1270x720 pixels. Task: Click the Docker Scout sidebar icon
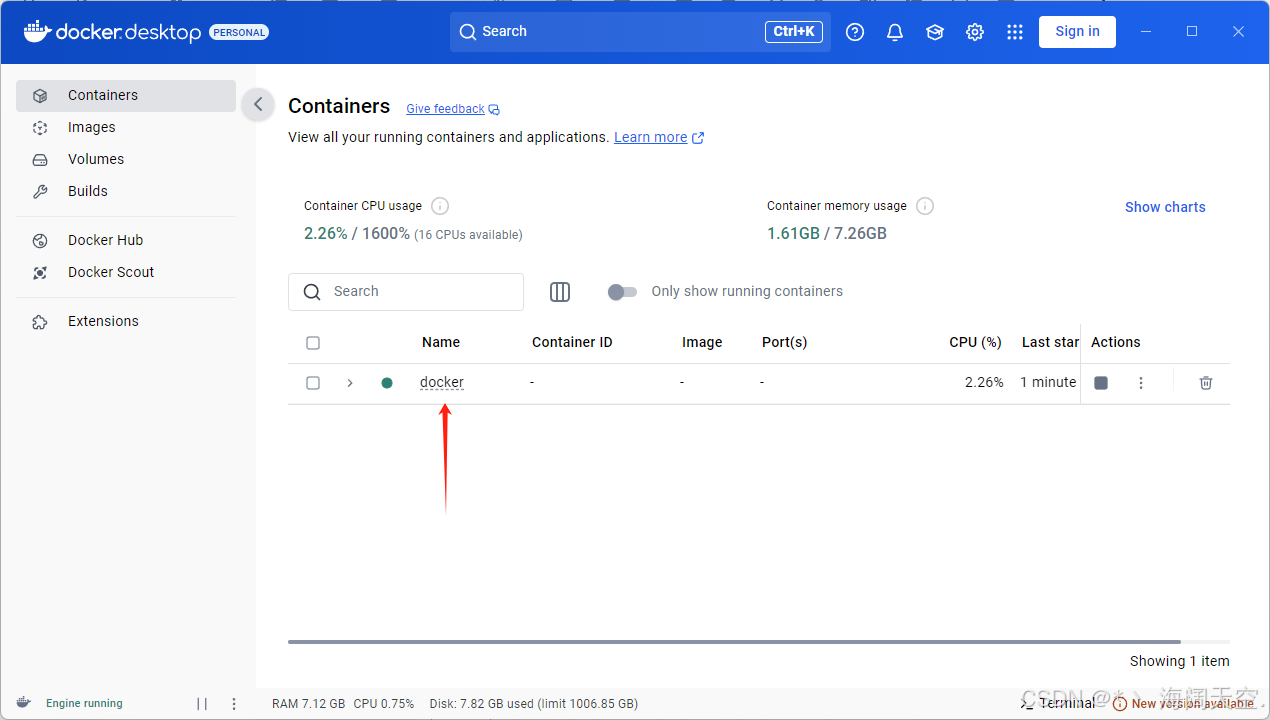click(x=40, y=273)
